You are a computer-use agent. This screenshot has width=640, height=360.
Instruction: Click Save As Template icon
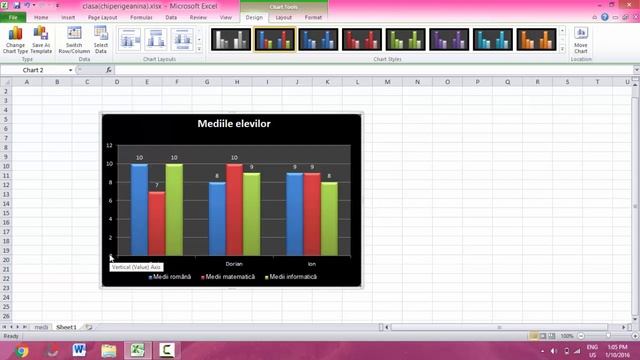(41, 40)
